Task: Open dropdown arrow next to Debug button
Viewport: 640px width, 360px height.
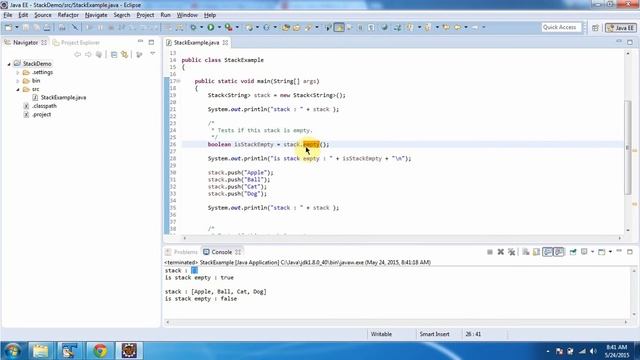Action: click(201, 27)
